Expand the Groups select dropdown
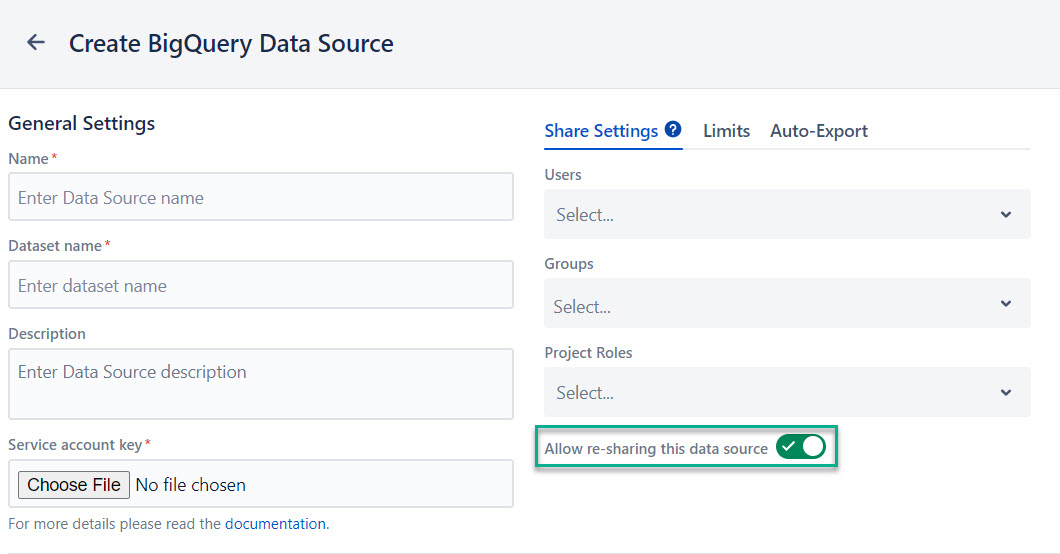 tap(770, 305)
